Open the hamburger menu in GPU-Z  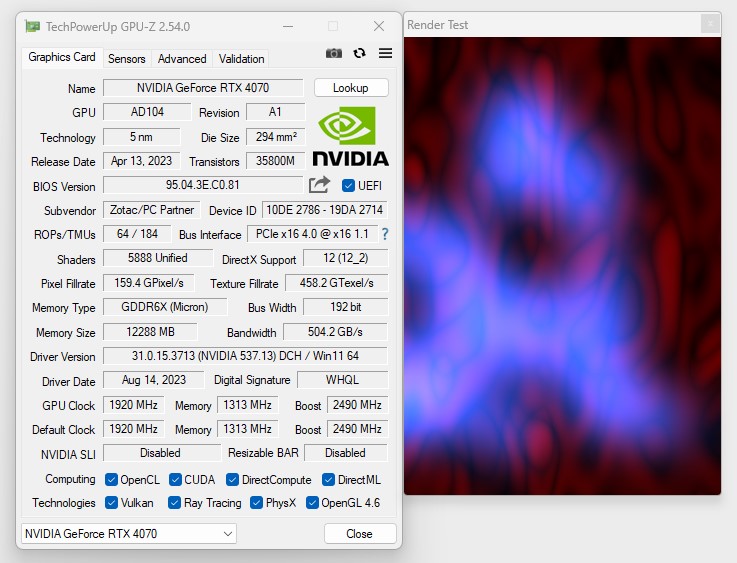point(385,53)
